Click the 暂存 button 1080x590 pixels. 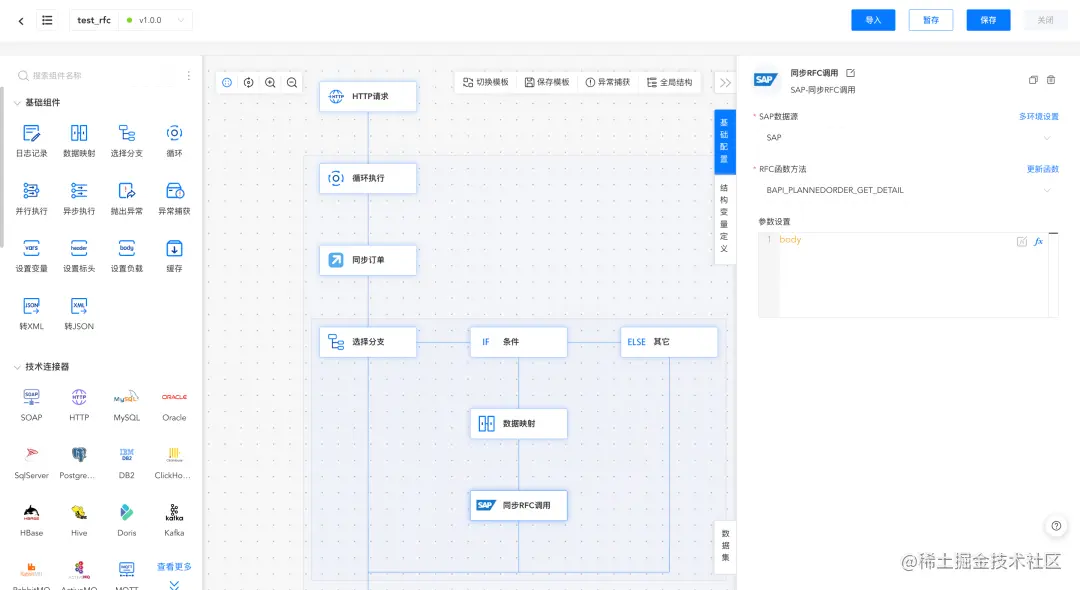[931, 20]
